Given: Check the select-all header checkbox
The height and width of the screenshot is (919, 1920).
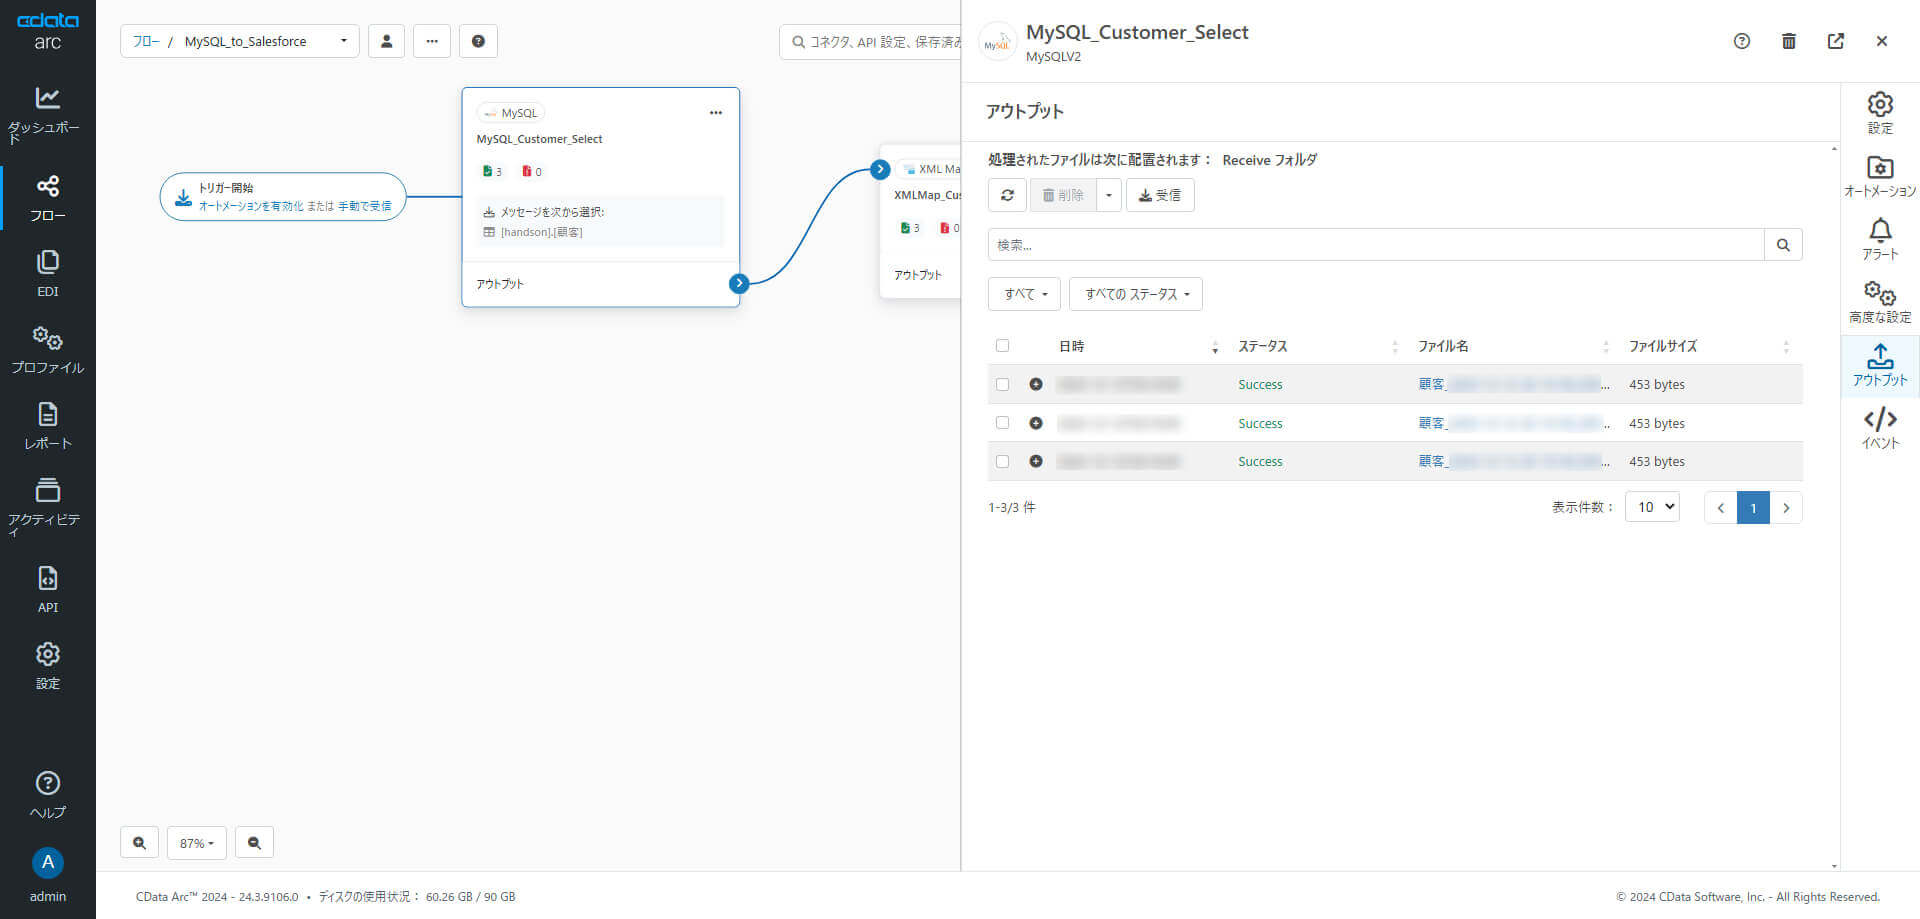Looking at the screenshot, I should tap(1002, 346).
